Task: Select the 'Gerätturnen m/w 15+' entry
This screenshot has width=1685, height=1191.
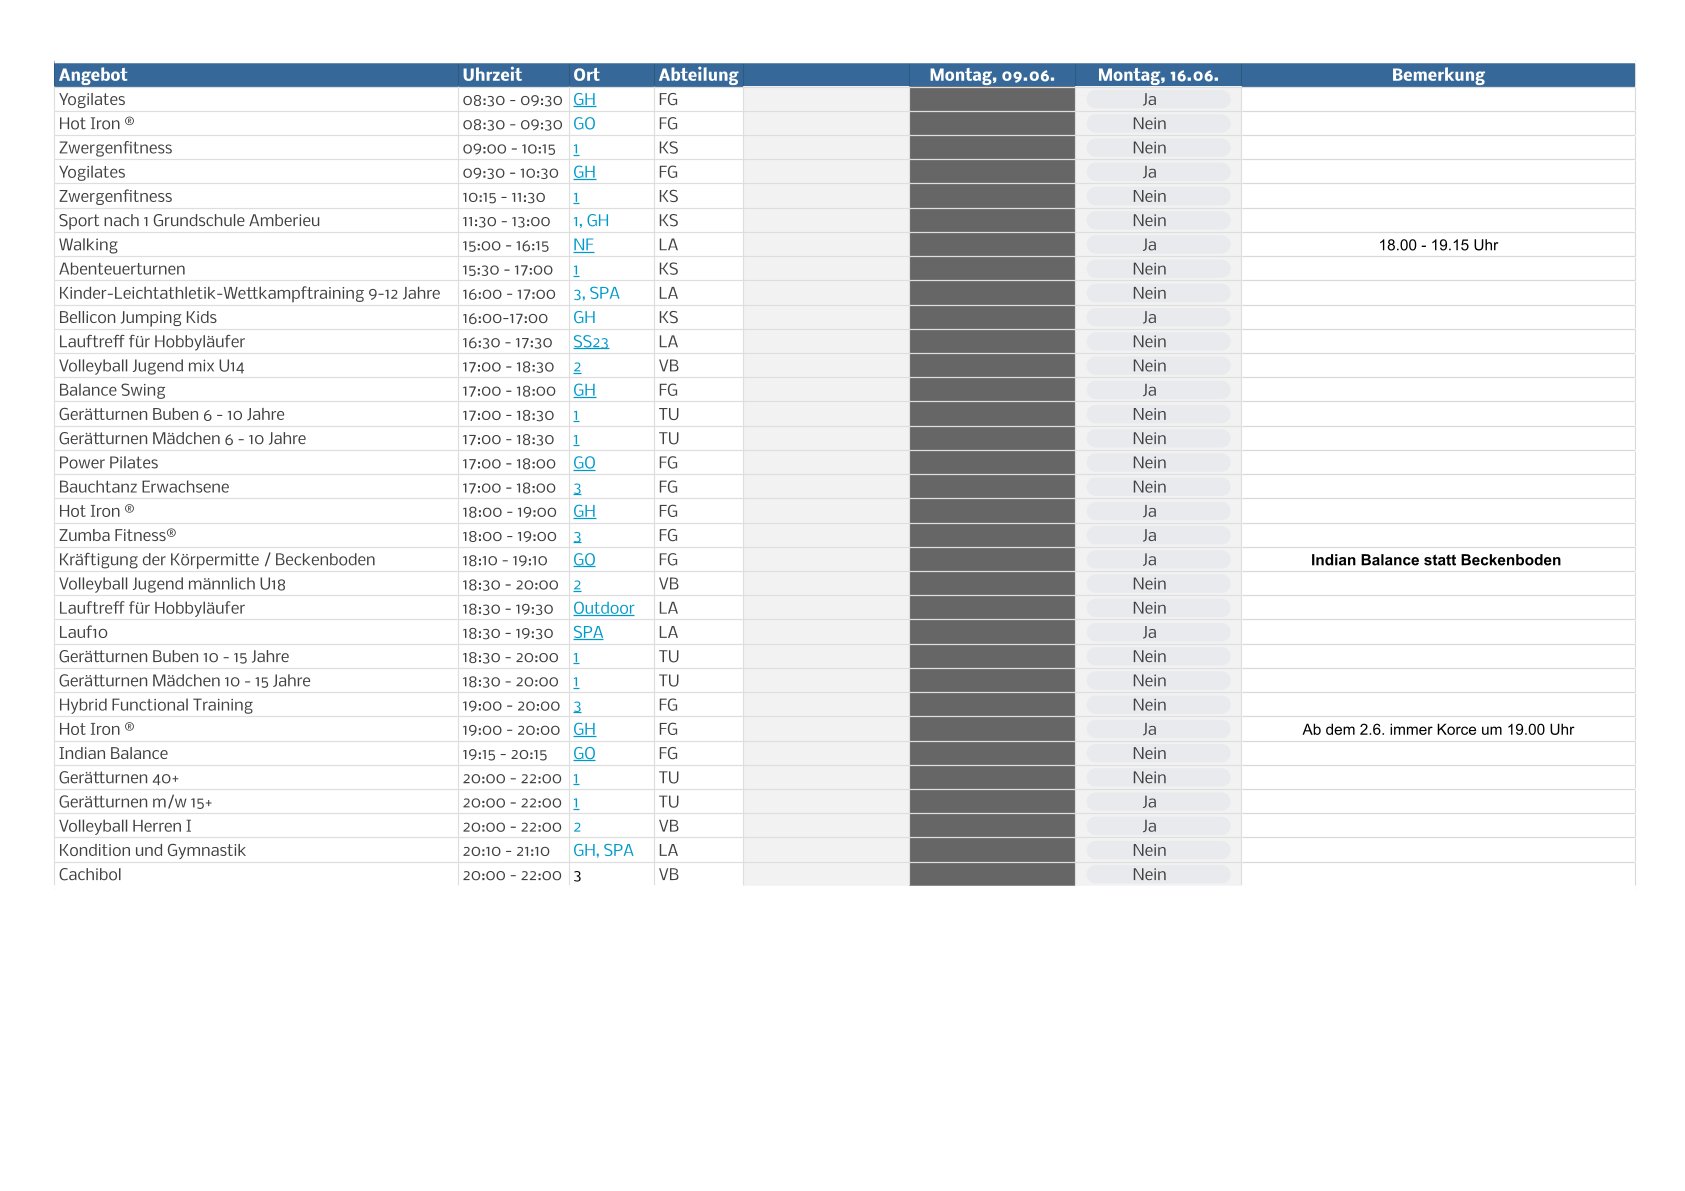Action: pos(135,802)
